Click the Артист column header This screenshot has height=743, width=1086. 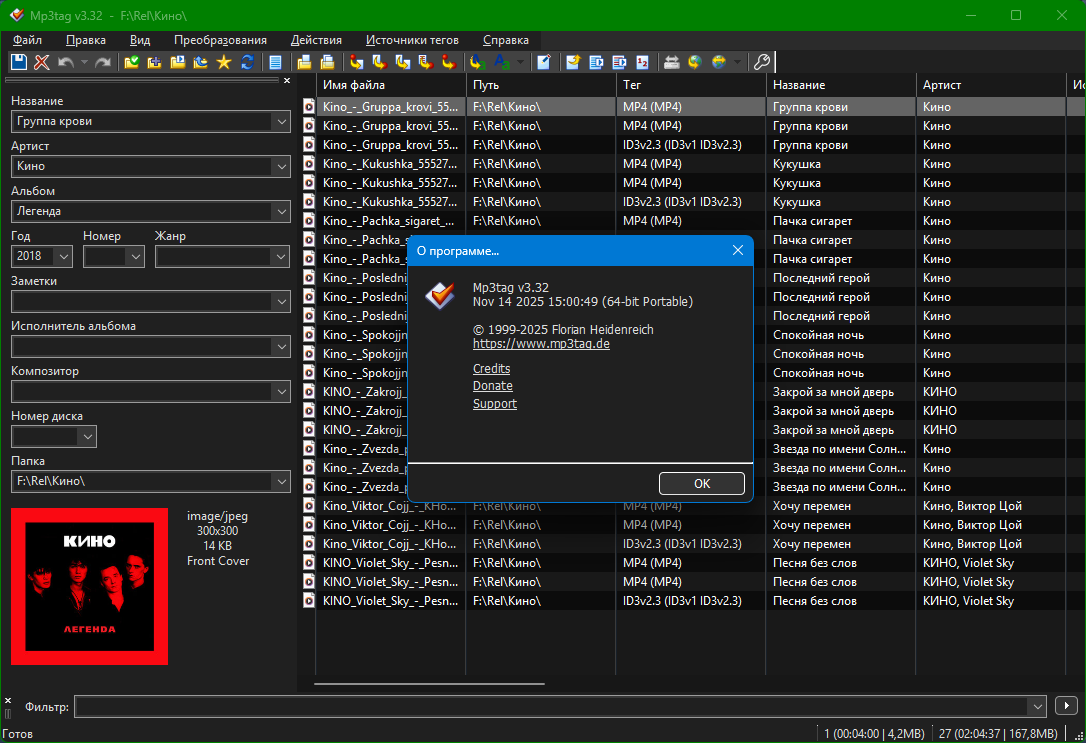(942, 85)
